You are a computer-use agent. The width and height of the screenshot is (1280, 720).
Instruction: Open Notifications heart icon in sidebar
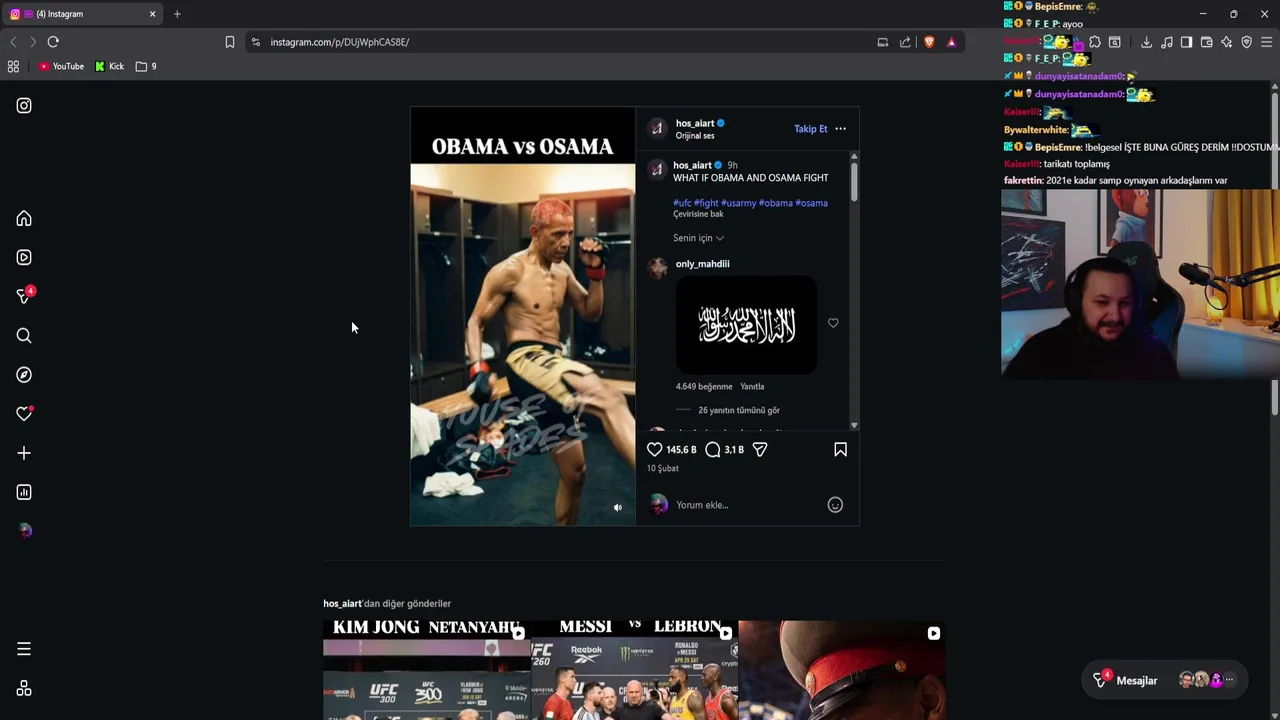(x=24, y=414)
